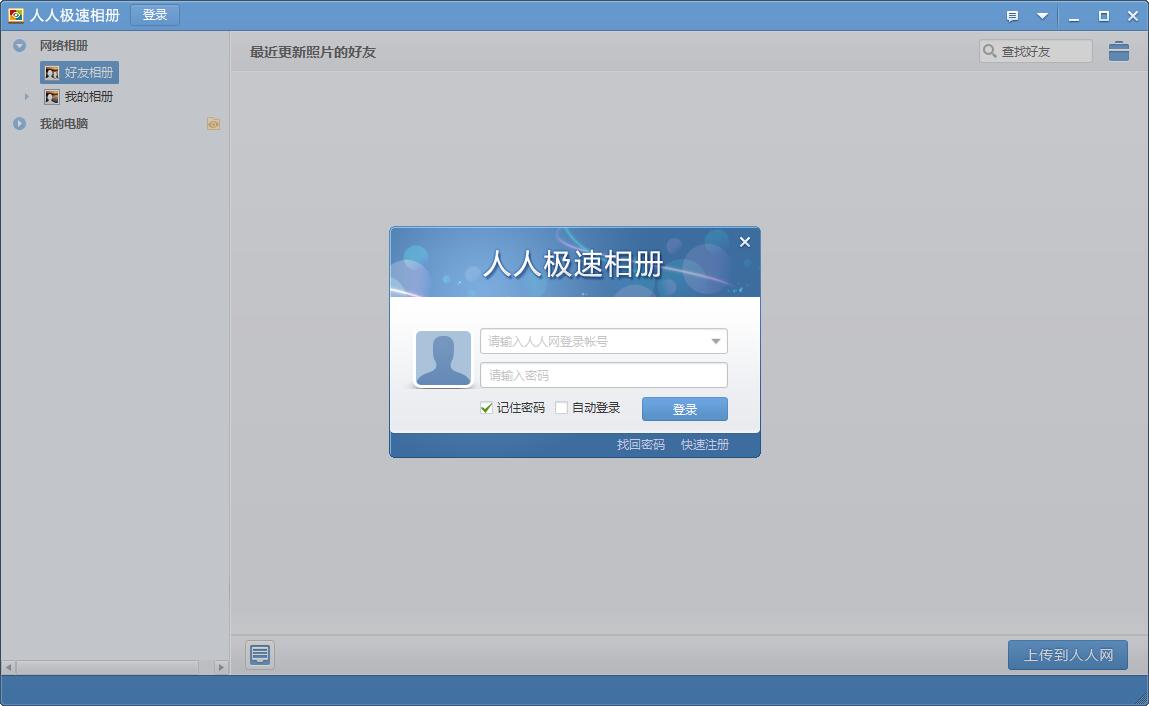Uncheck the 记住密码 checkbox
This screenshot has width=1149, height=706.
[486, 408]
